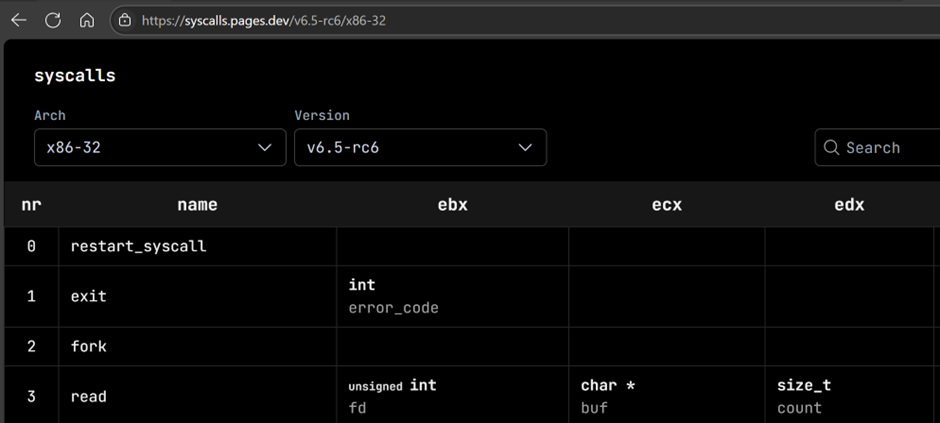
Task: Click the browser back arrow
Action: 19,20
